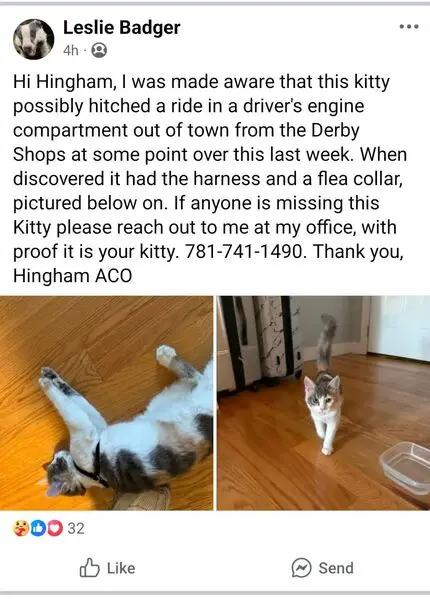Click the 'Hingham ACO' signature text
Viewport: 430px width, 599px height.
(x=73, y=276)
